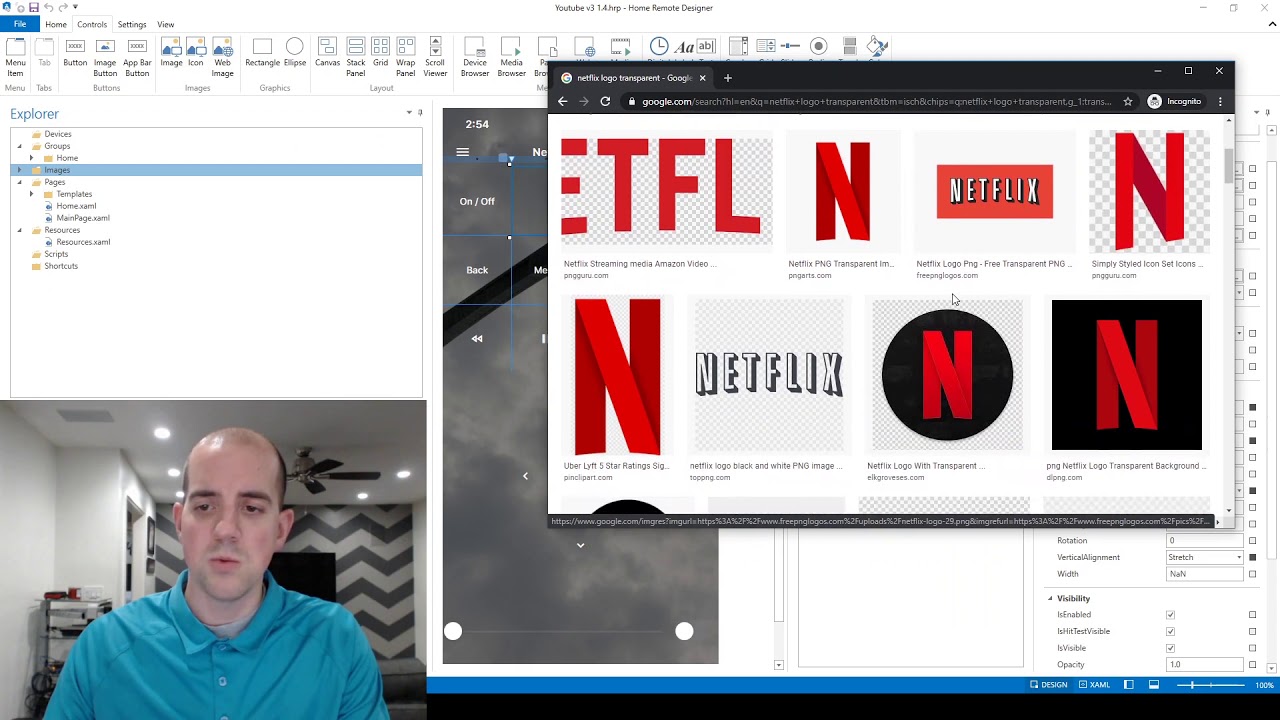Collapse the Groups tree node
The image size is (1280, 720).
pos(20,146)
